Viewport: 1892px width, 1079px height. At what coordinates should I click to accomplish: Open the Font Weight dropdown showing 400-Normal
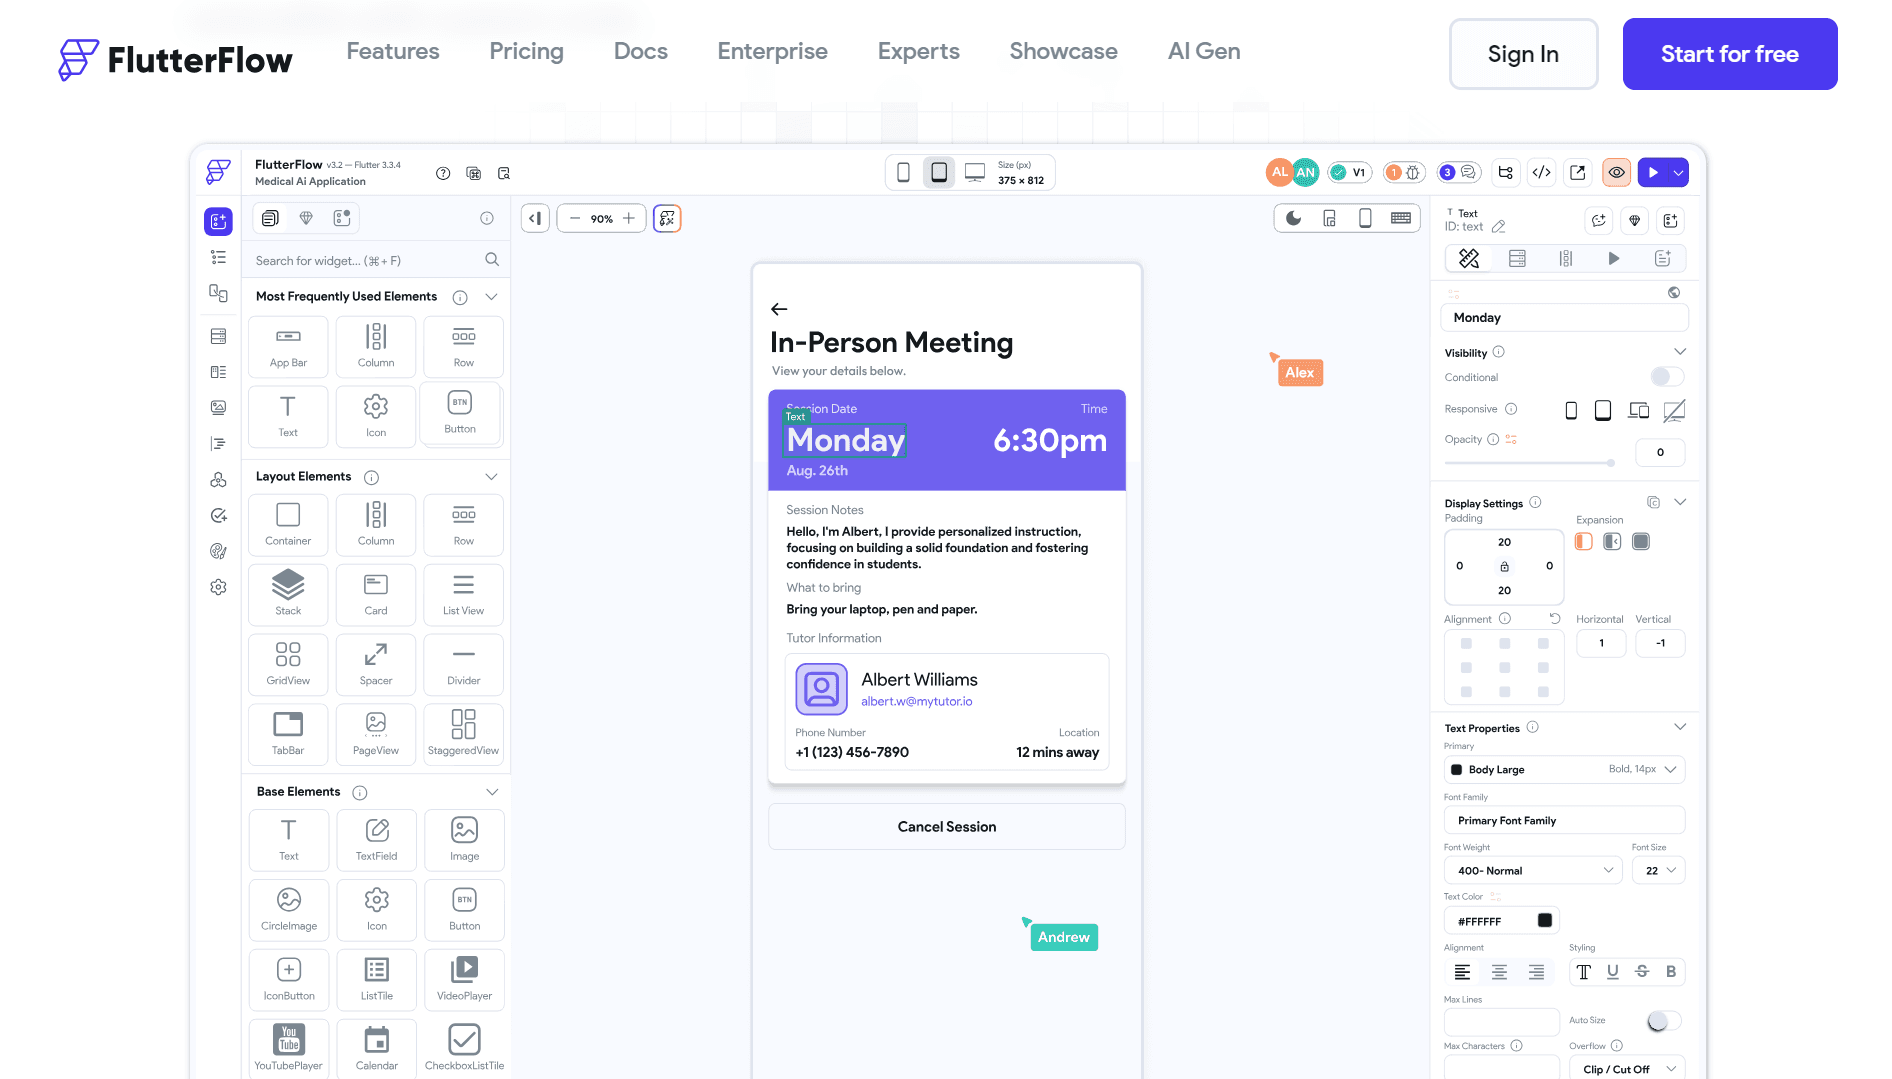[1533, 870]
